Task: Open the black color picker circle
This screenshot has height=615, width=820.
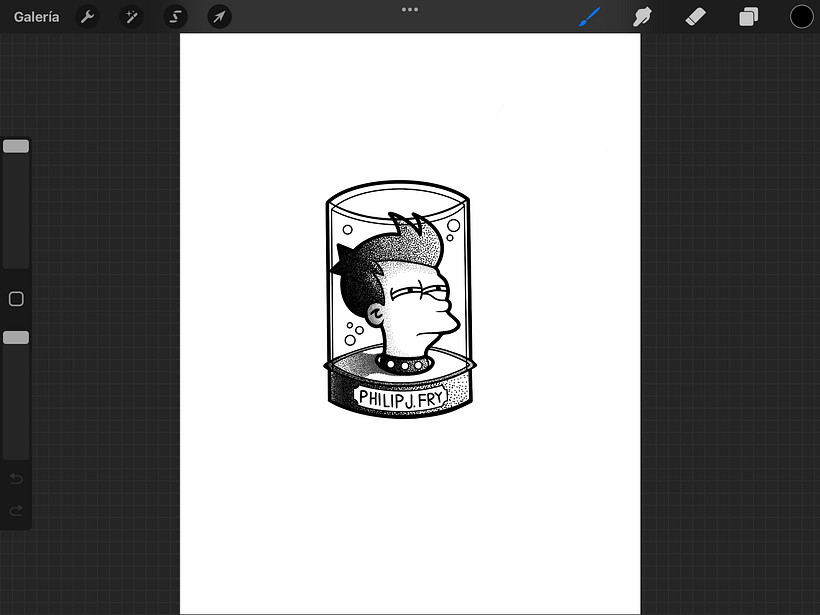Action: [x=801, y=17]
